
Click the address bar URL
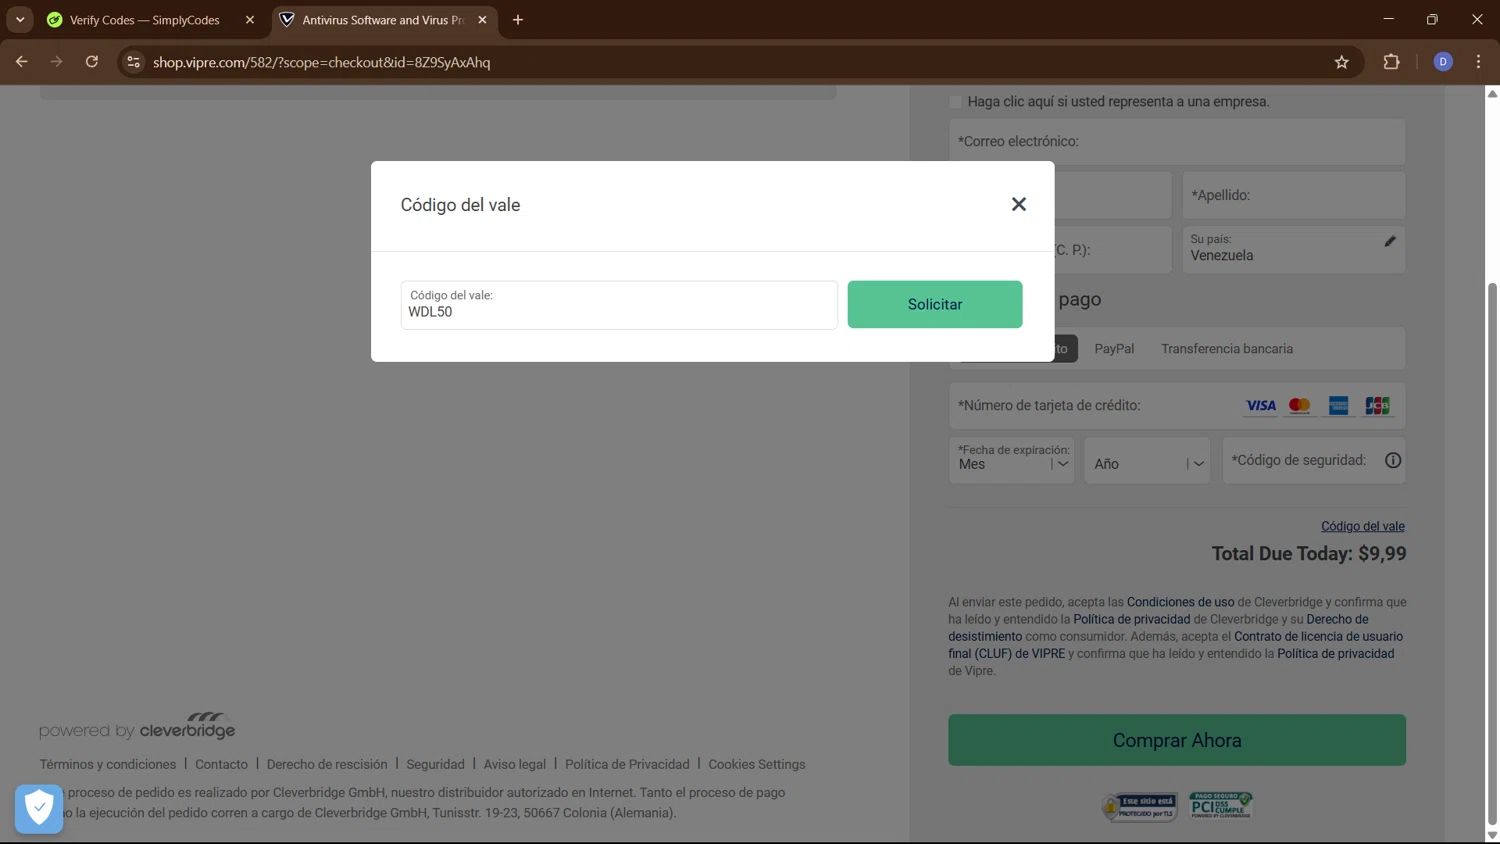322,62
